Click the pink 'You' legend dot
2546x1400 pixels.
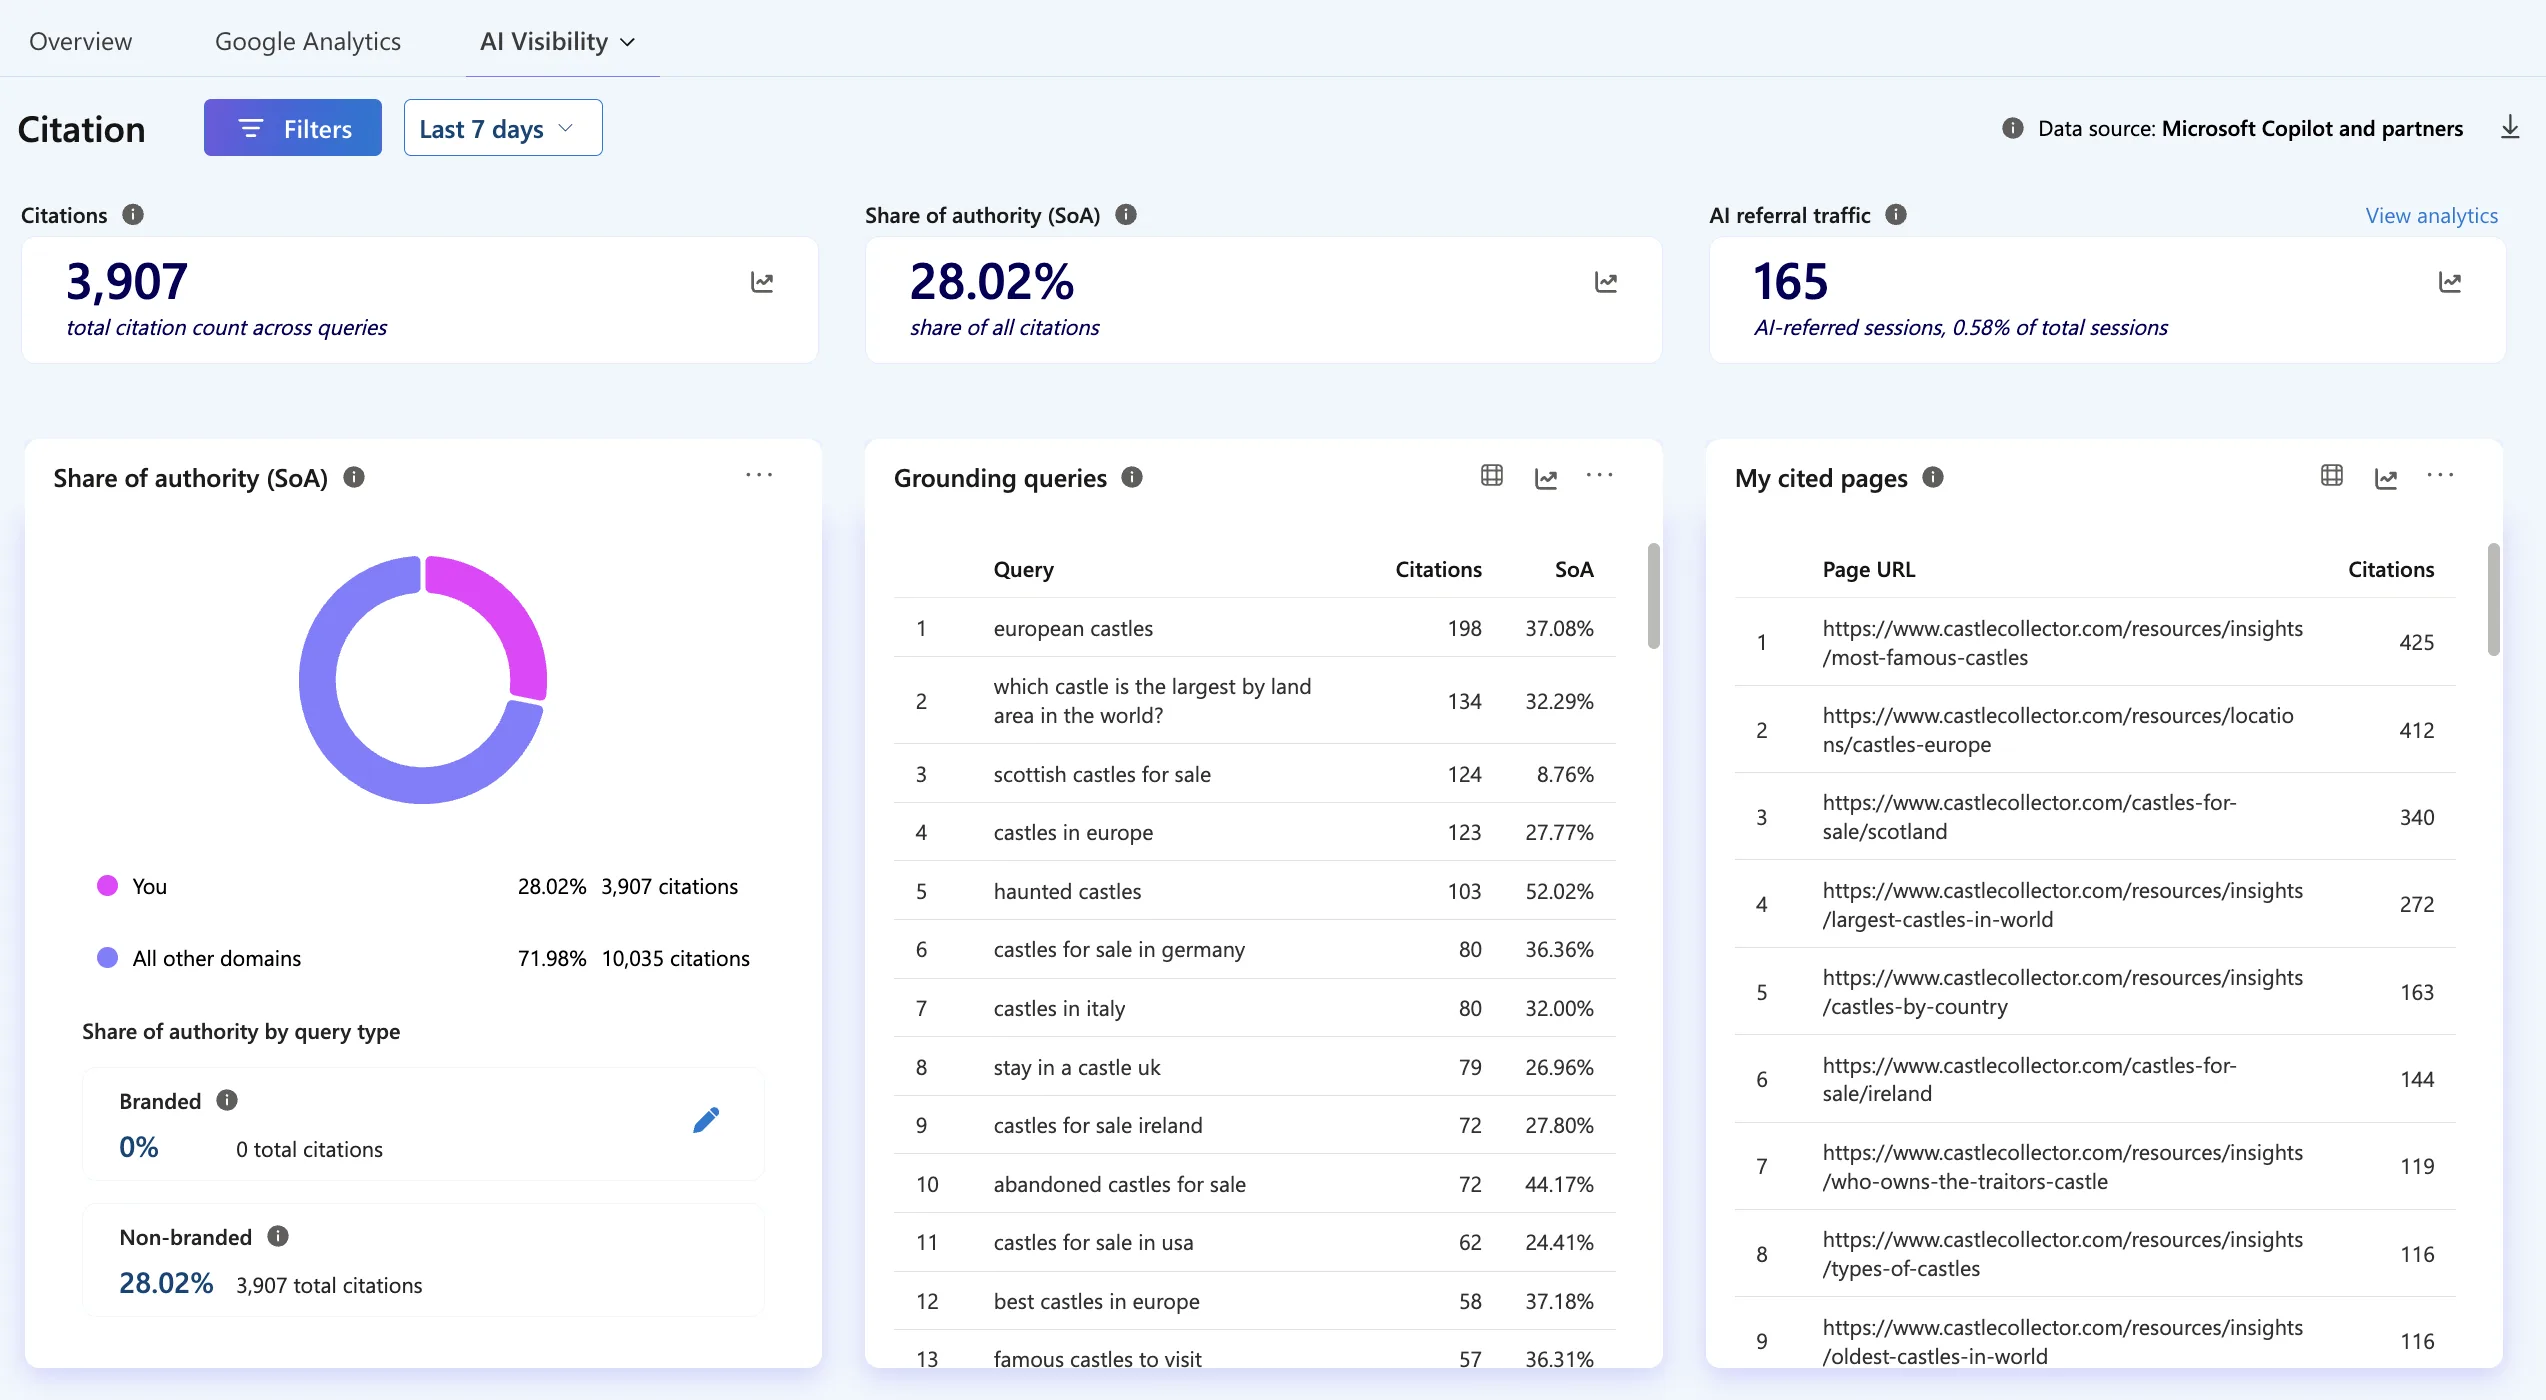pyautogui.click(x=107, y=885)
